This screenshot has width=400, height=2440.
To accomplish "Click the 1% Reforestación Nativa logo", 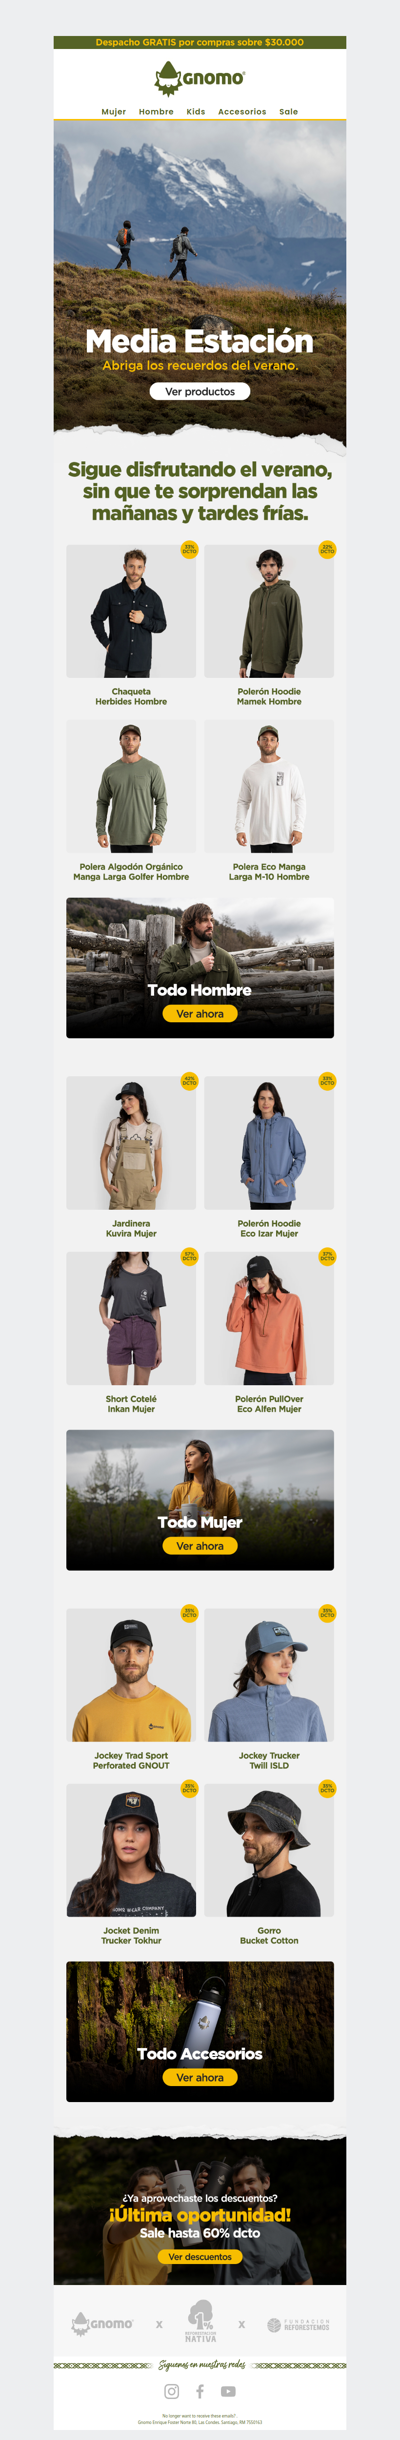I will [200, 2321].
